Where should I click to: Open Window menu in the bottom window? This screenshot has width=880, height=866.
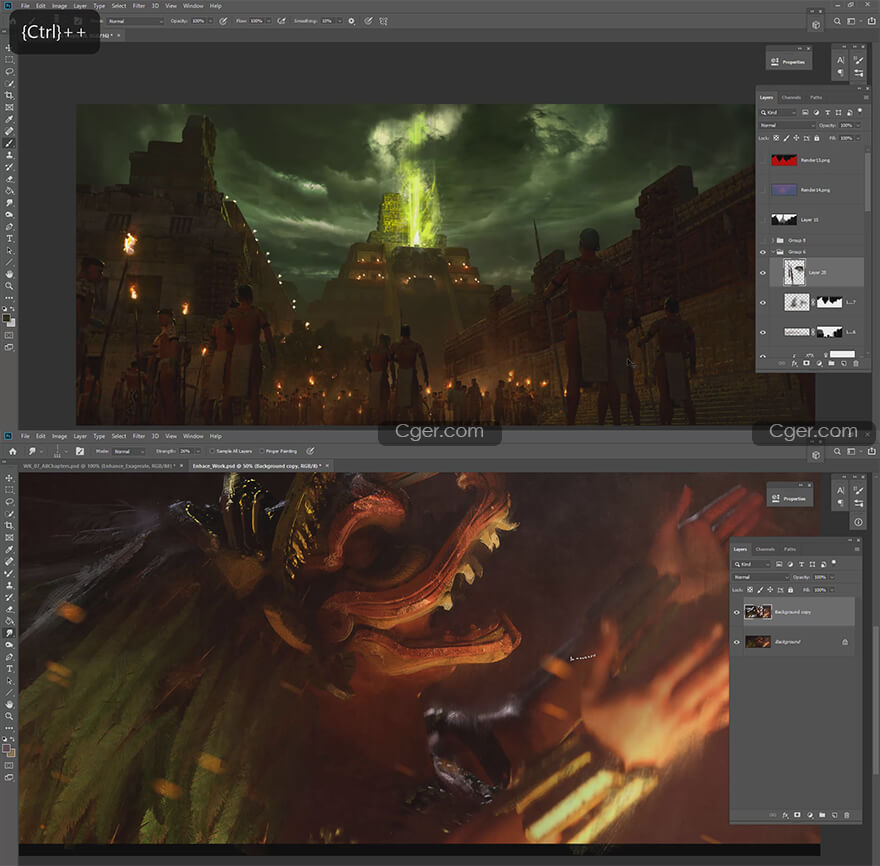(x=193, y=436)
